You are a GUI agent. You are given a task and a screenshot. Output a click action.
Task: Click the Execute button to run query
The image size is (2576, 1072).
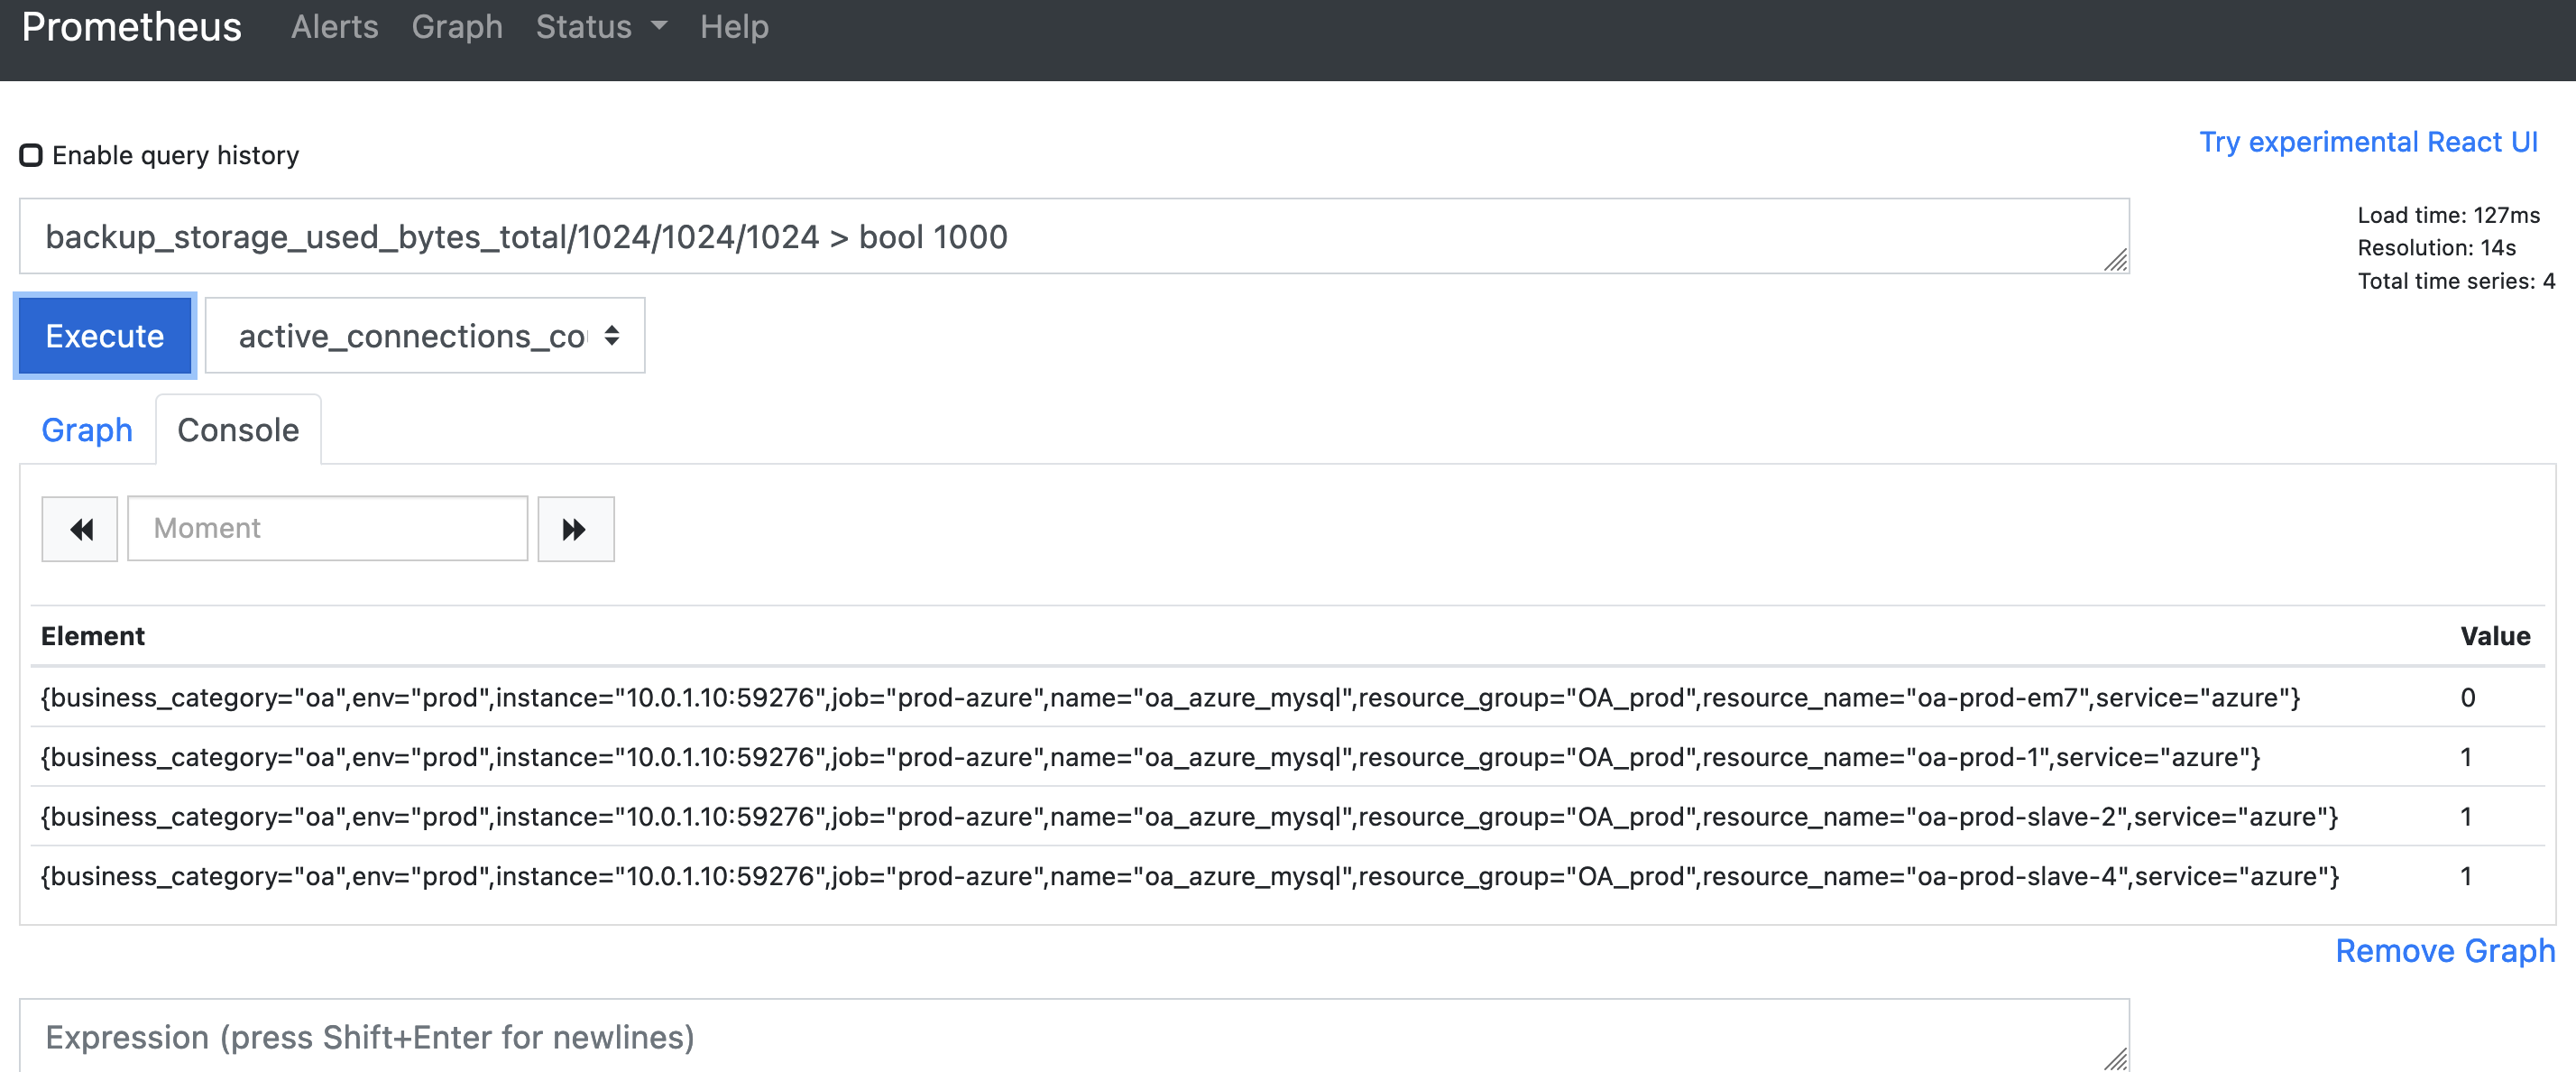click(x=106, y=336)
